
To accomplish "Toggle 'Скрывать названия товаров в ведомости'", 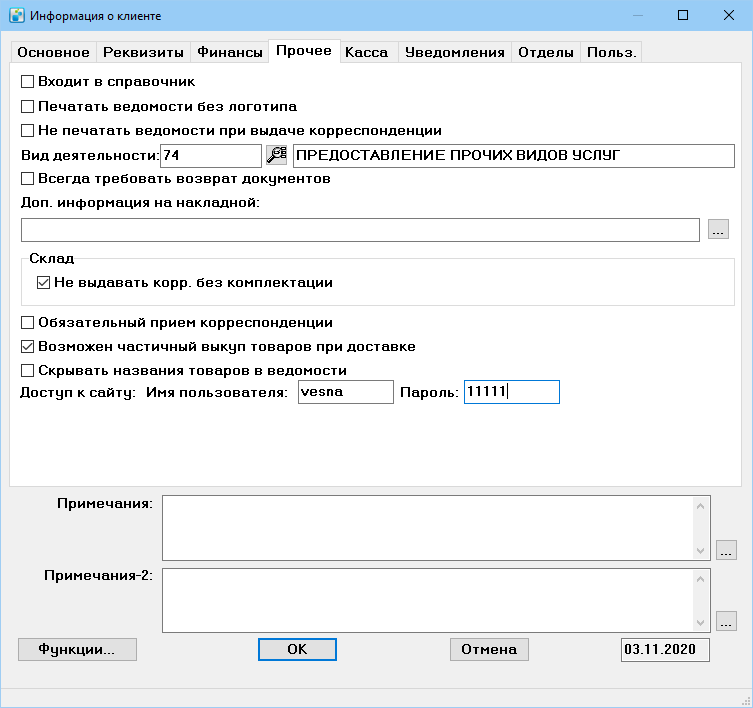I will pyautogui.click(x=27, y=370).
